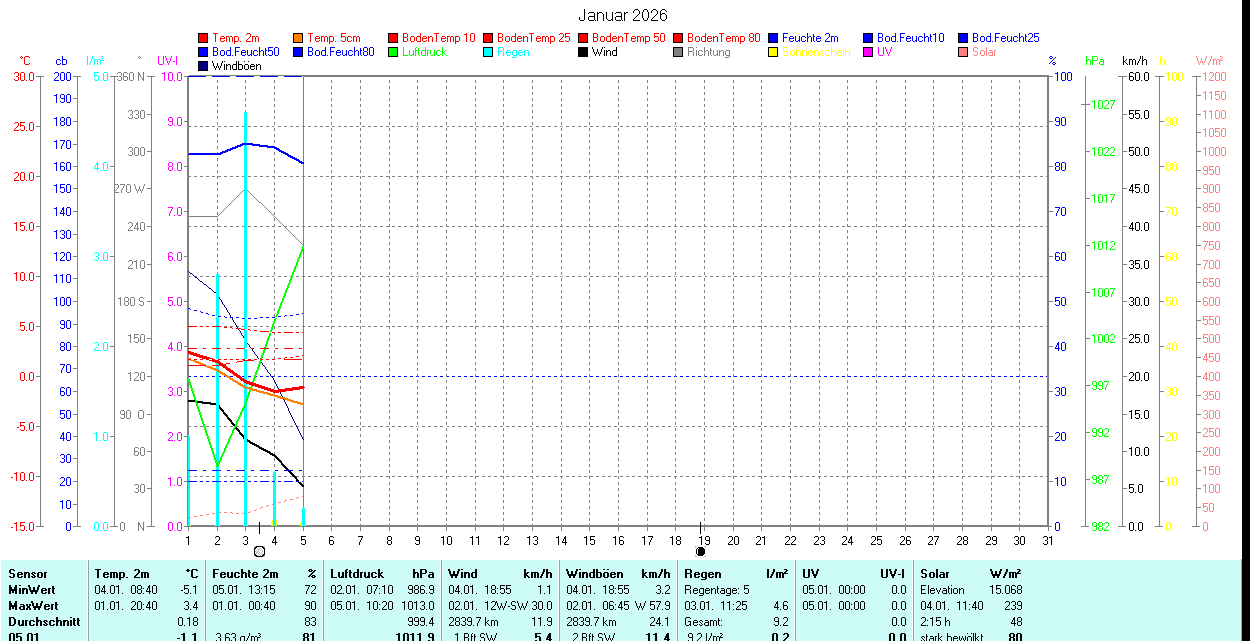Click the hPa axis unit label
Viewport: 1250px width, 641px height.
pyautogui.click(x=1095, y=61)
